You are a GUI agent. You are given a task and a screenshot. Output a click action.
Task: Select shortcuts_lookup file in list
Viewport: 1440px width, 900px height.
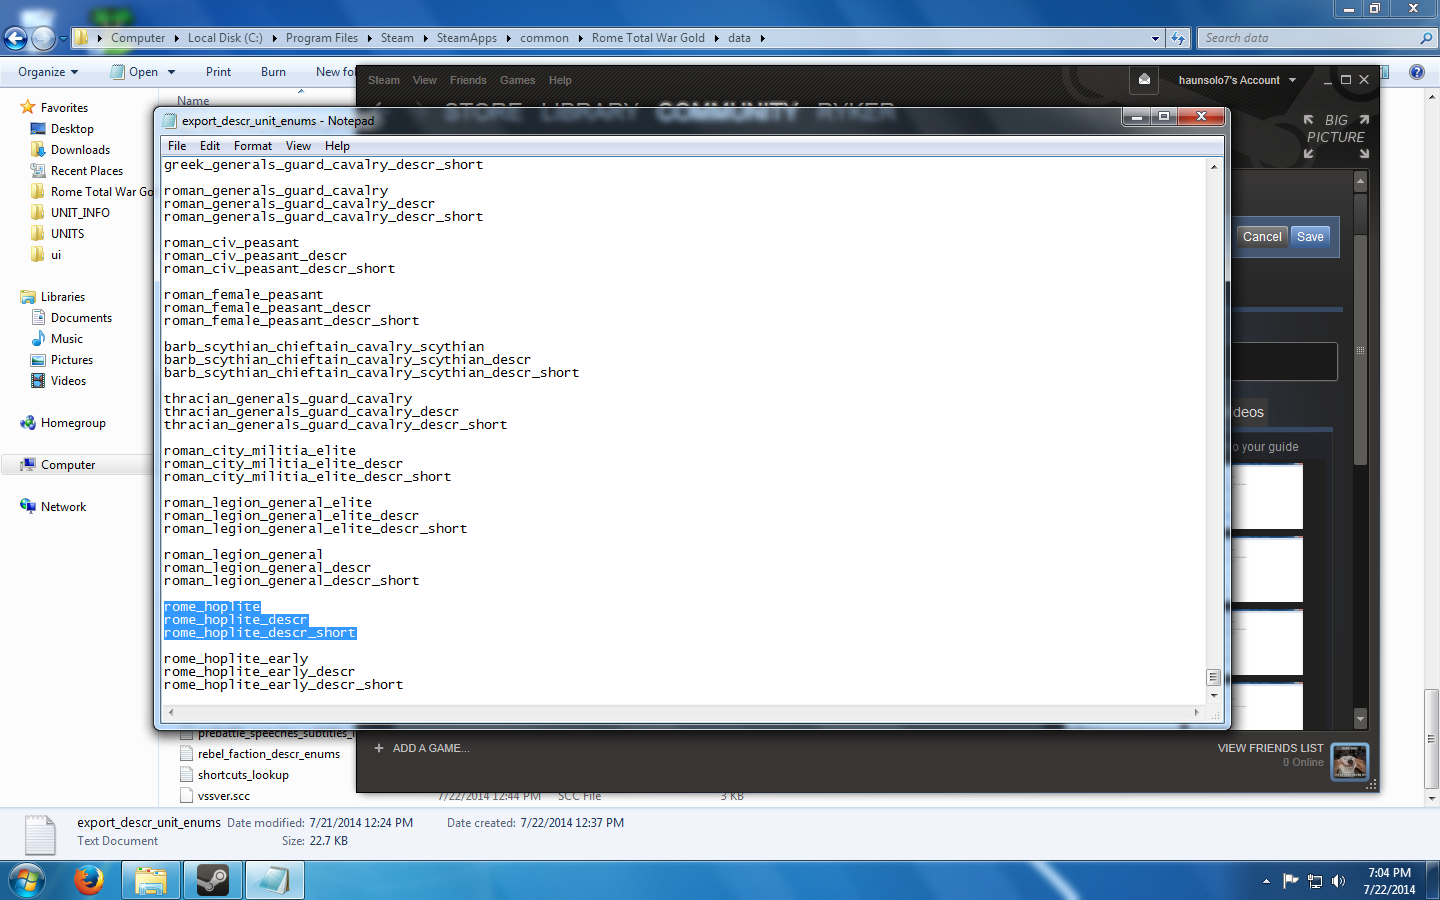click(x=243, y=775)
